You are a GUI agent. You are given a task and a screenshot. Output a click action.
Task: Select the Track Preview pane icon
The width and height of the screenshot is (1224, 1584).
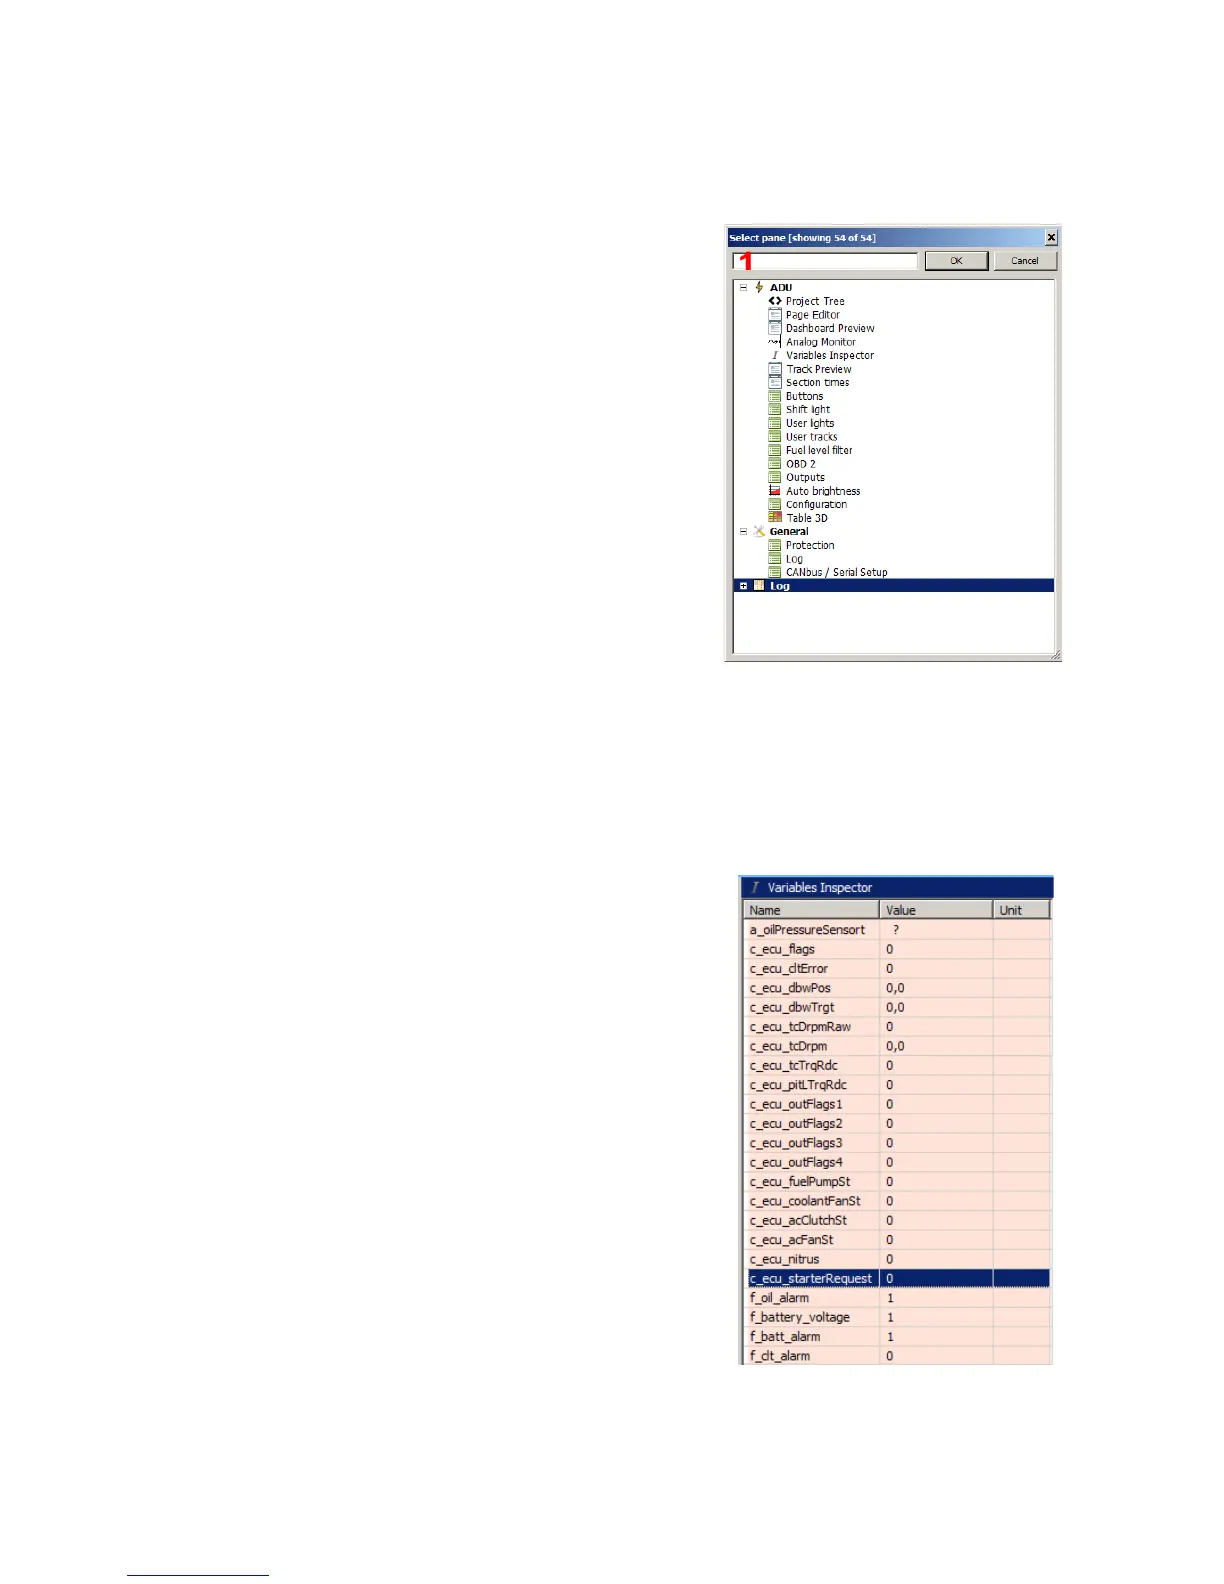(x=775, y=369)
